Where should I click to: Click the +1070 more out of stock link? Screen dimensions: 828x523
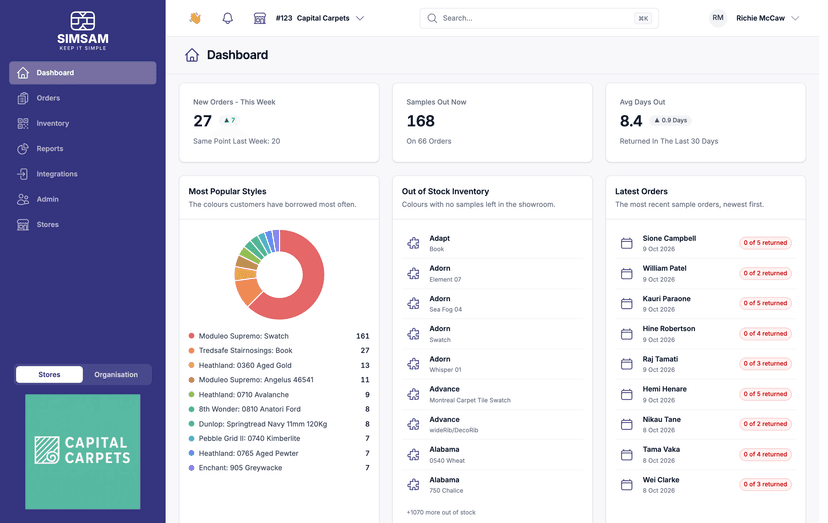[441, 512]
